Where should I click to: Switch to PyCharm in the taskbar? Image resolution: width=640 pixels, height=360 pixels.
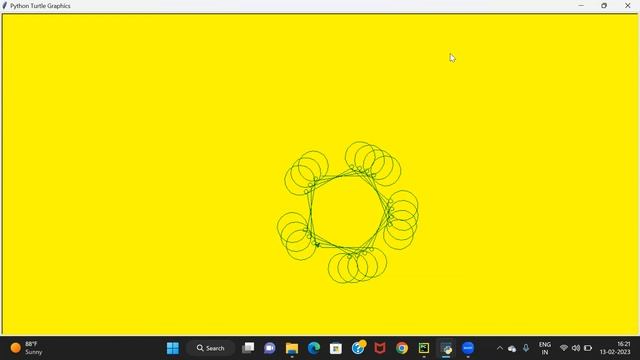click(424, 348)
